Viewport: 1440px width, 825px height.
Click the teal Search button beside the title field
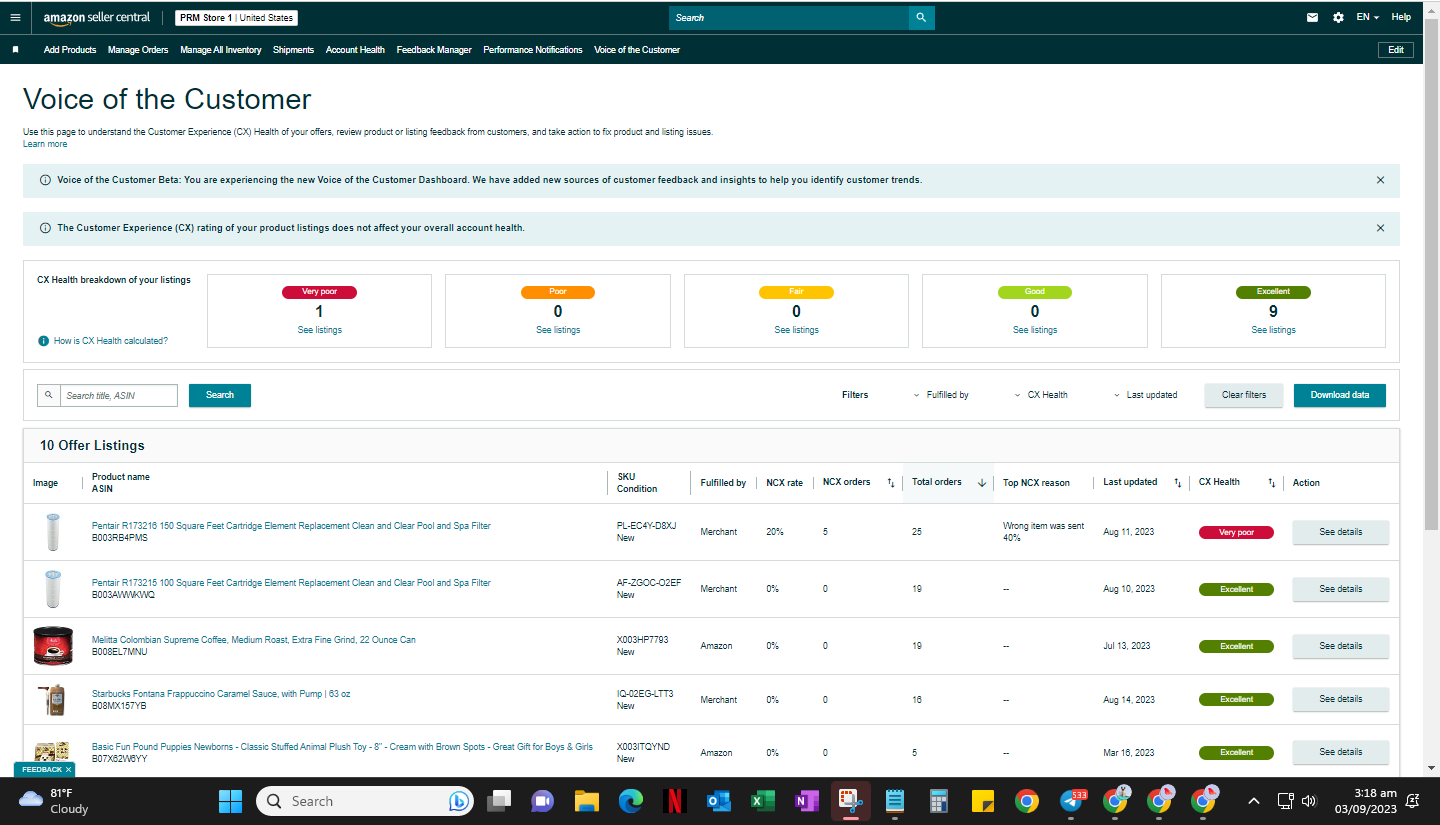point(220,395)
